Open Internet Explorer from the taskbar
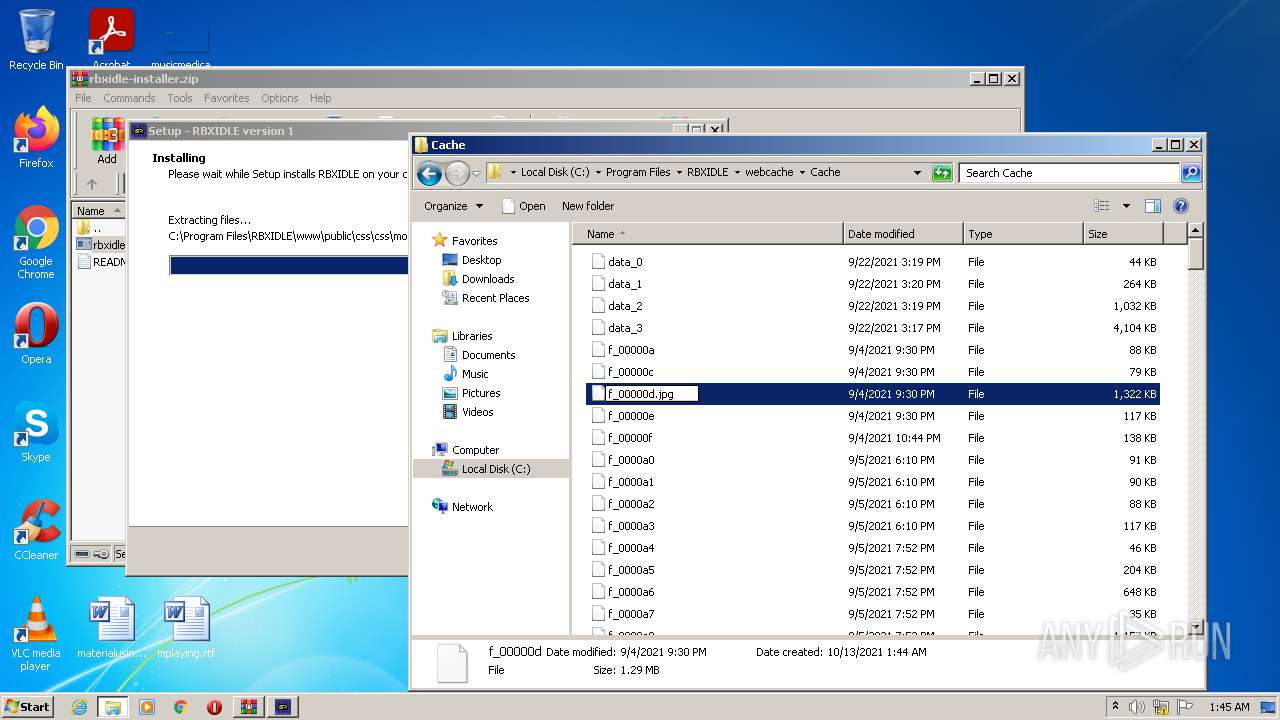This screenshot has width=1280, height=720. click(x=79, y=707)
